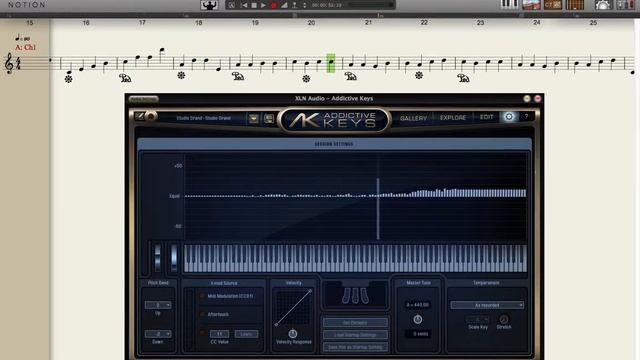Click the modulation wheel strip

click(173, 257)
